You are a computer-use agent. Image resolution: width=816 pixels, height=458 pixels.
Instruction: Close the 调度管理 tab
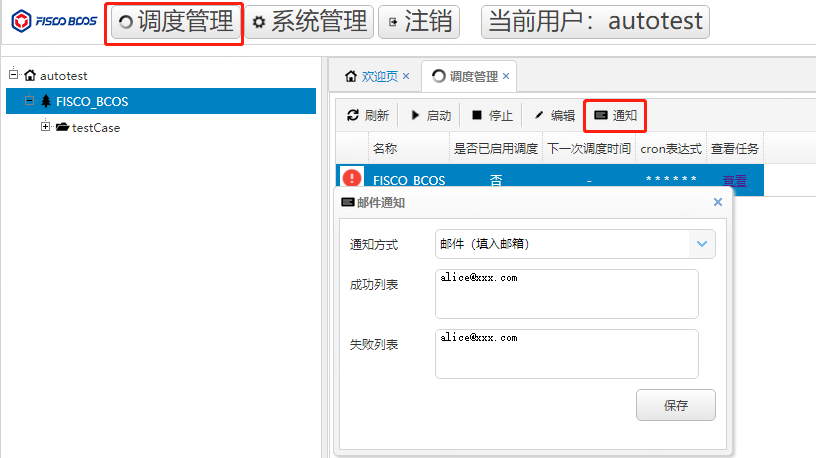pos(506,76)
